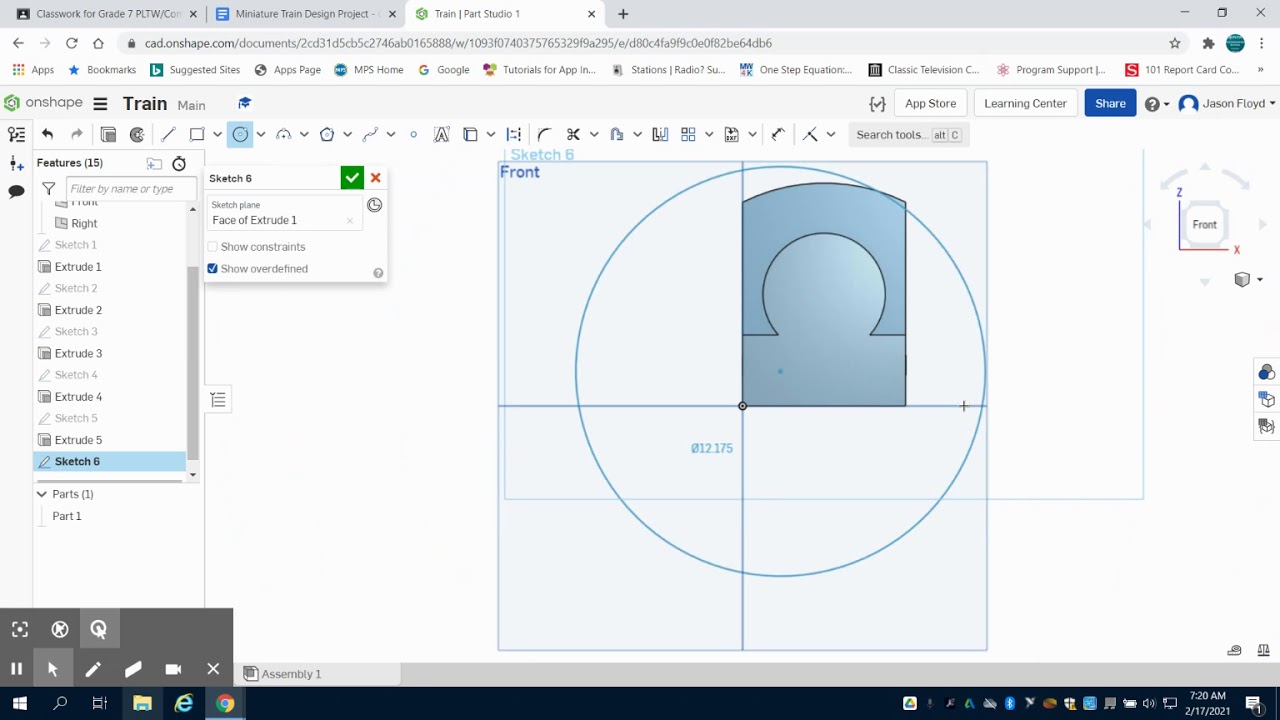Open the Suggested Sites bookmark
Screen dimensions: 1280x720
[x=196, y=70]
